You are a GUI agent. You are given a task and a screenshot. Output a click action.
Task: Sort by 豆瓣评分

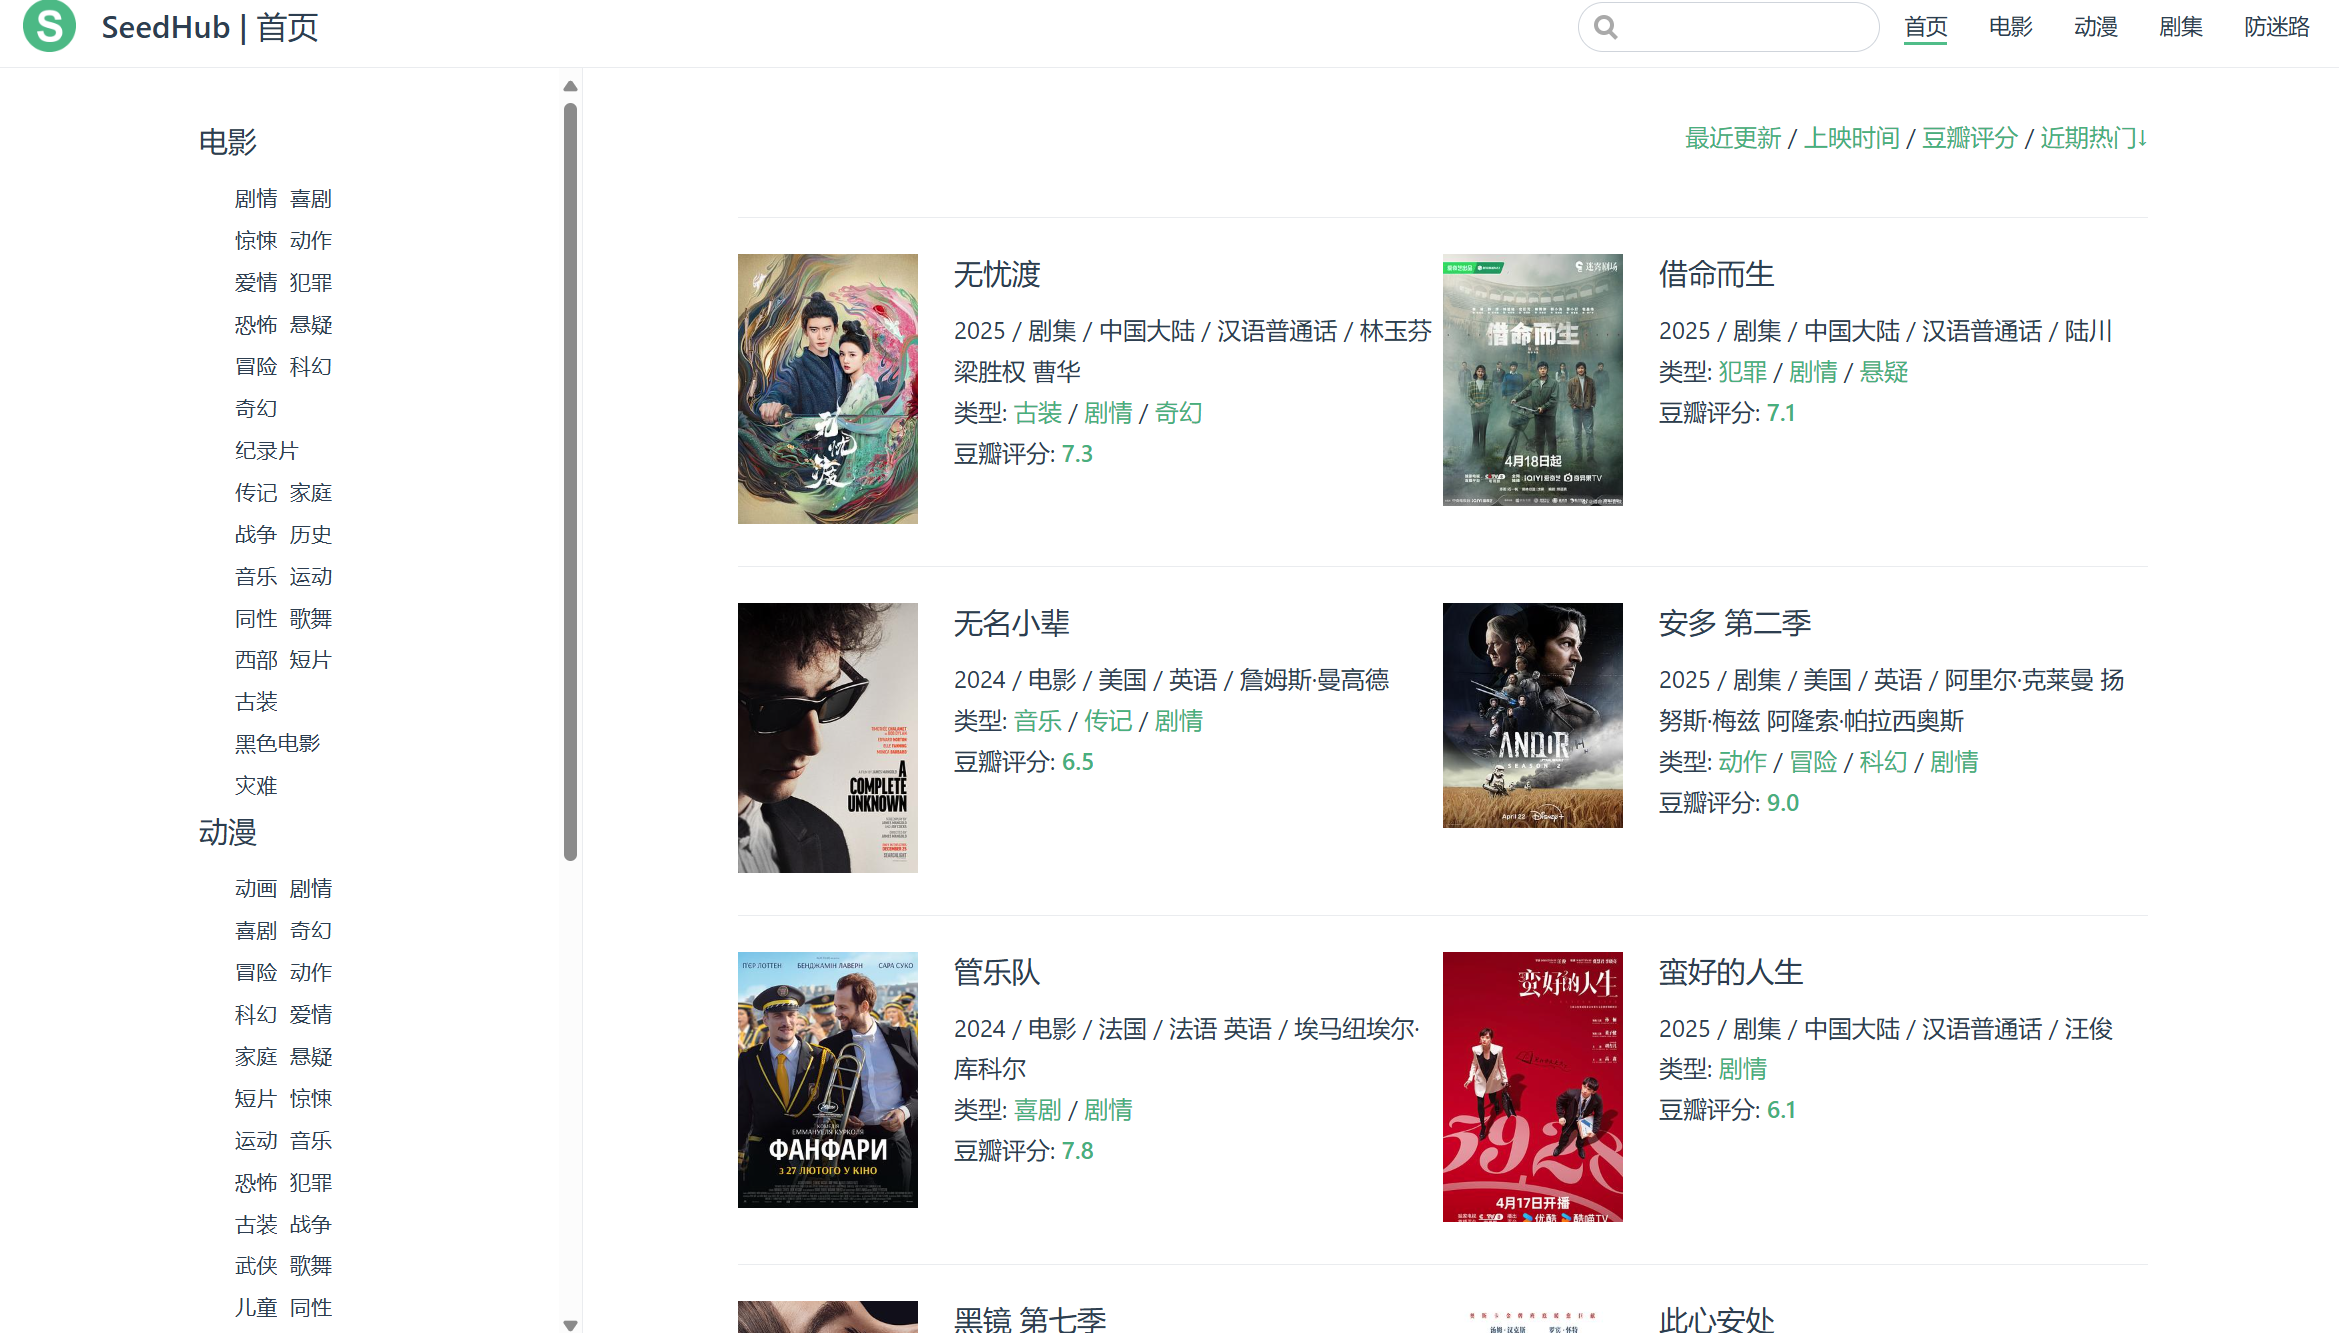[x=1969, y=138]
